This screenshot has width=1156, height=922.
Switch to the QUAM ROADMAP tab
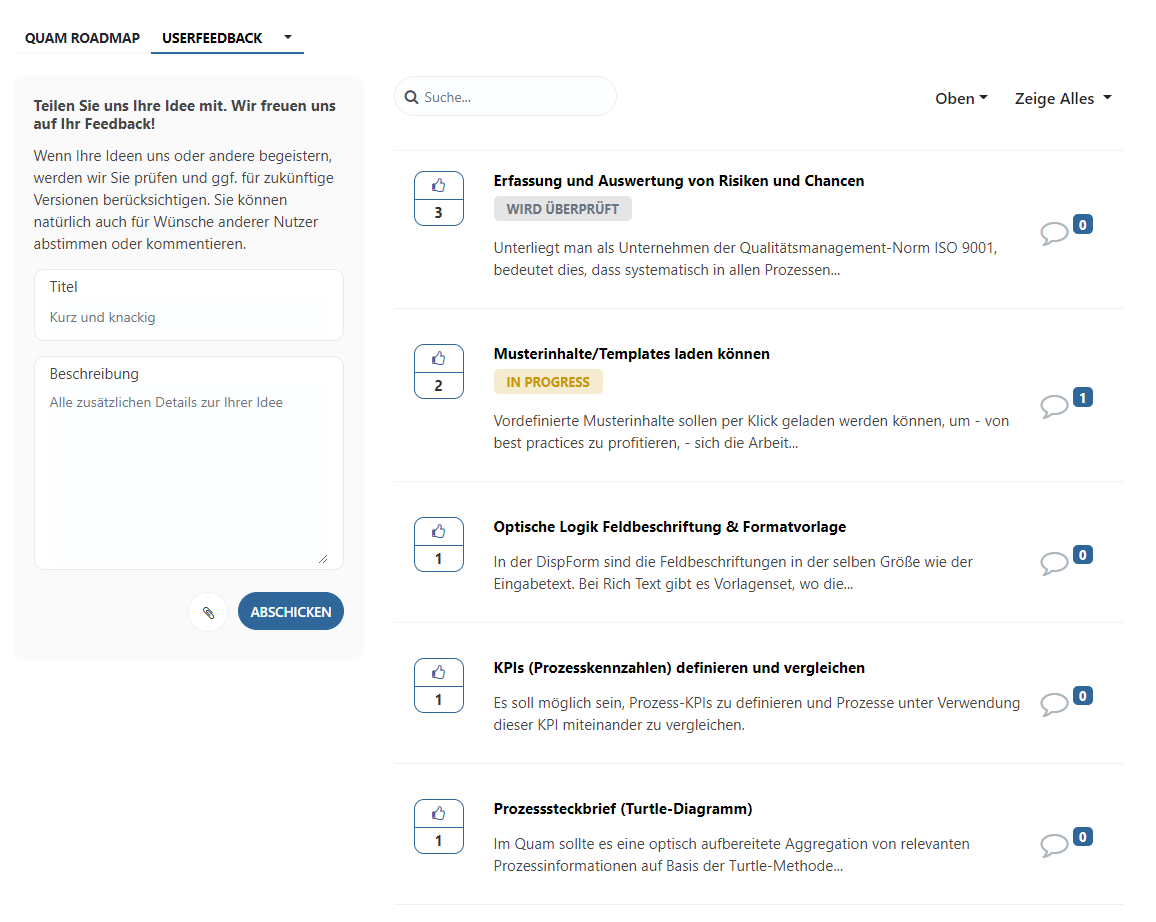[x=82, y=38]
